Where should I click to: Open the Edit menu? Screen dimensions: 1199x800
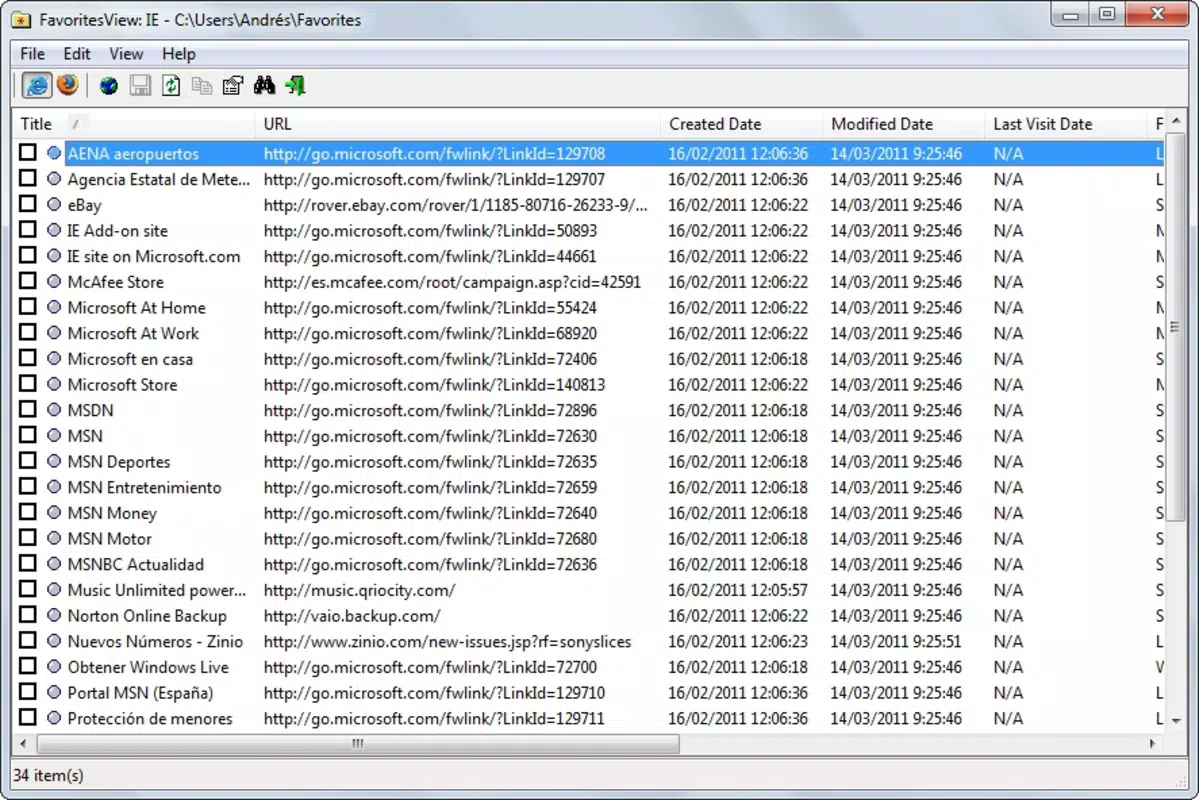(x=76, y=54)
